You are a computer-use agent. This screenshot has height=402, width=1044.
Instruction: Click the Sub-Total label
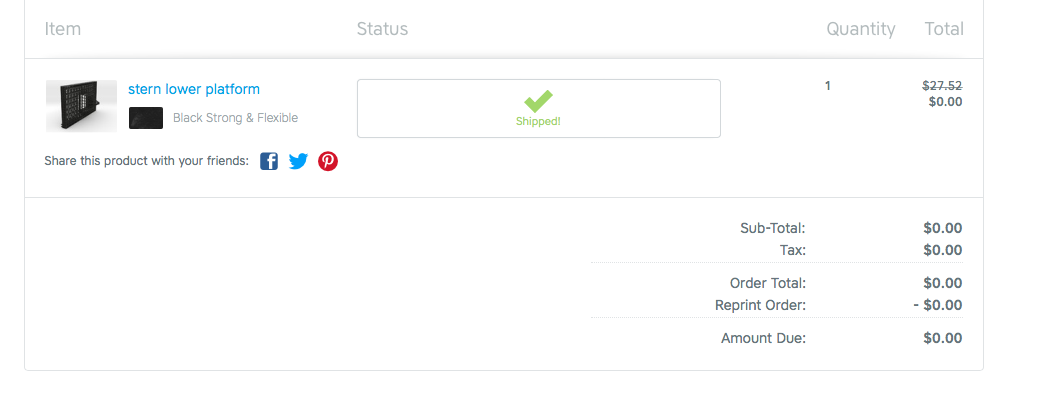tap(772, 228)
